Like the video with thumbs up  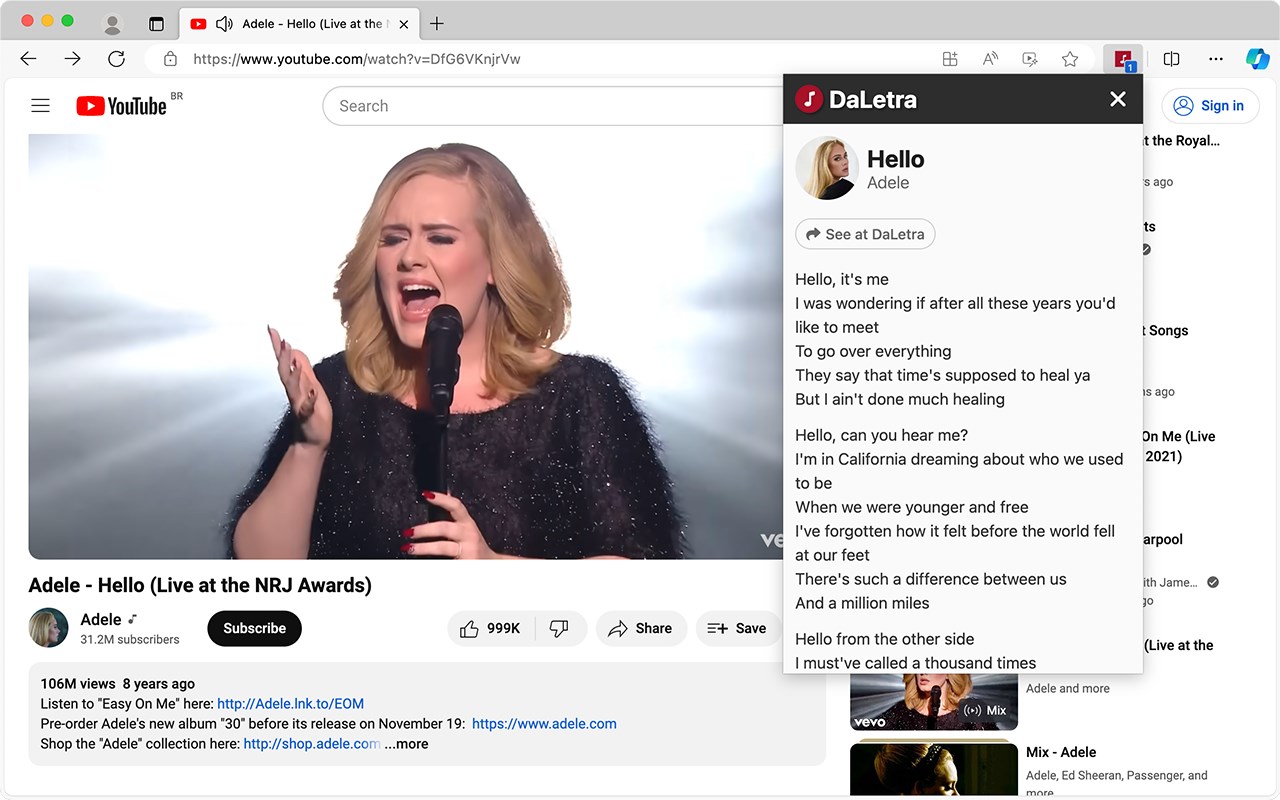pyautogui.click(x=491, y=628)
